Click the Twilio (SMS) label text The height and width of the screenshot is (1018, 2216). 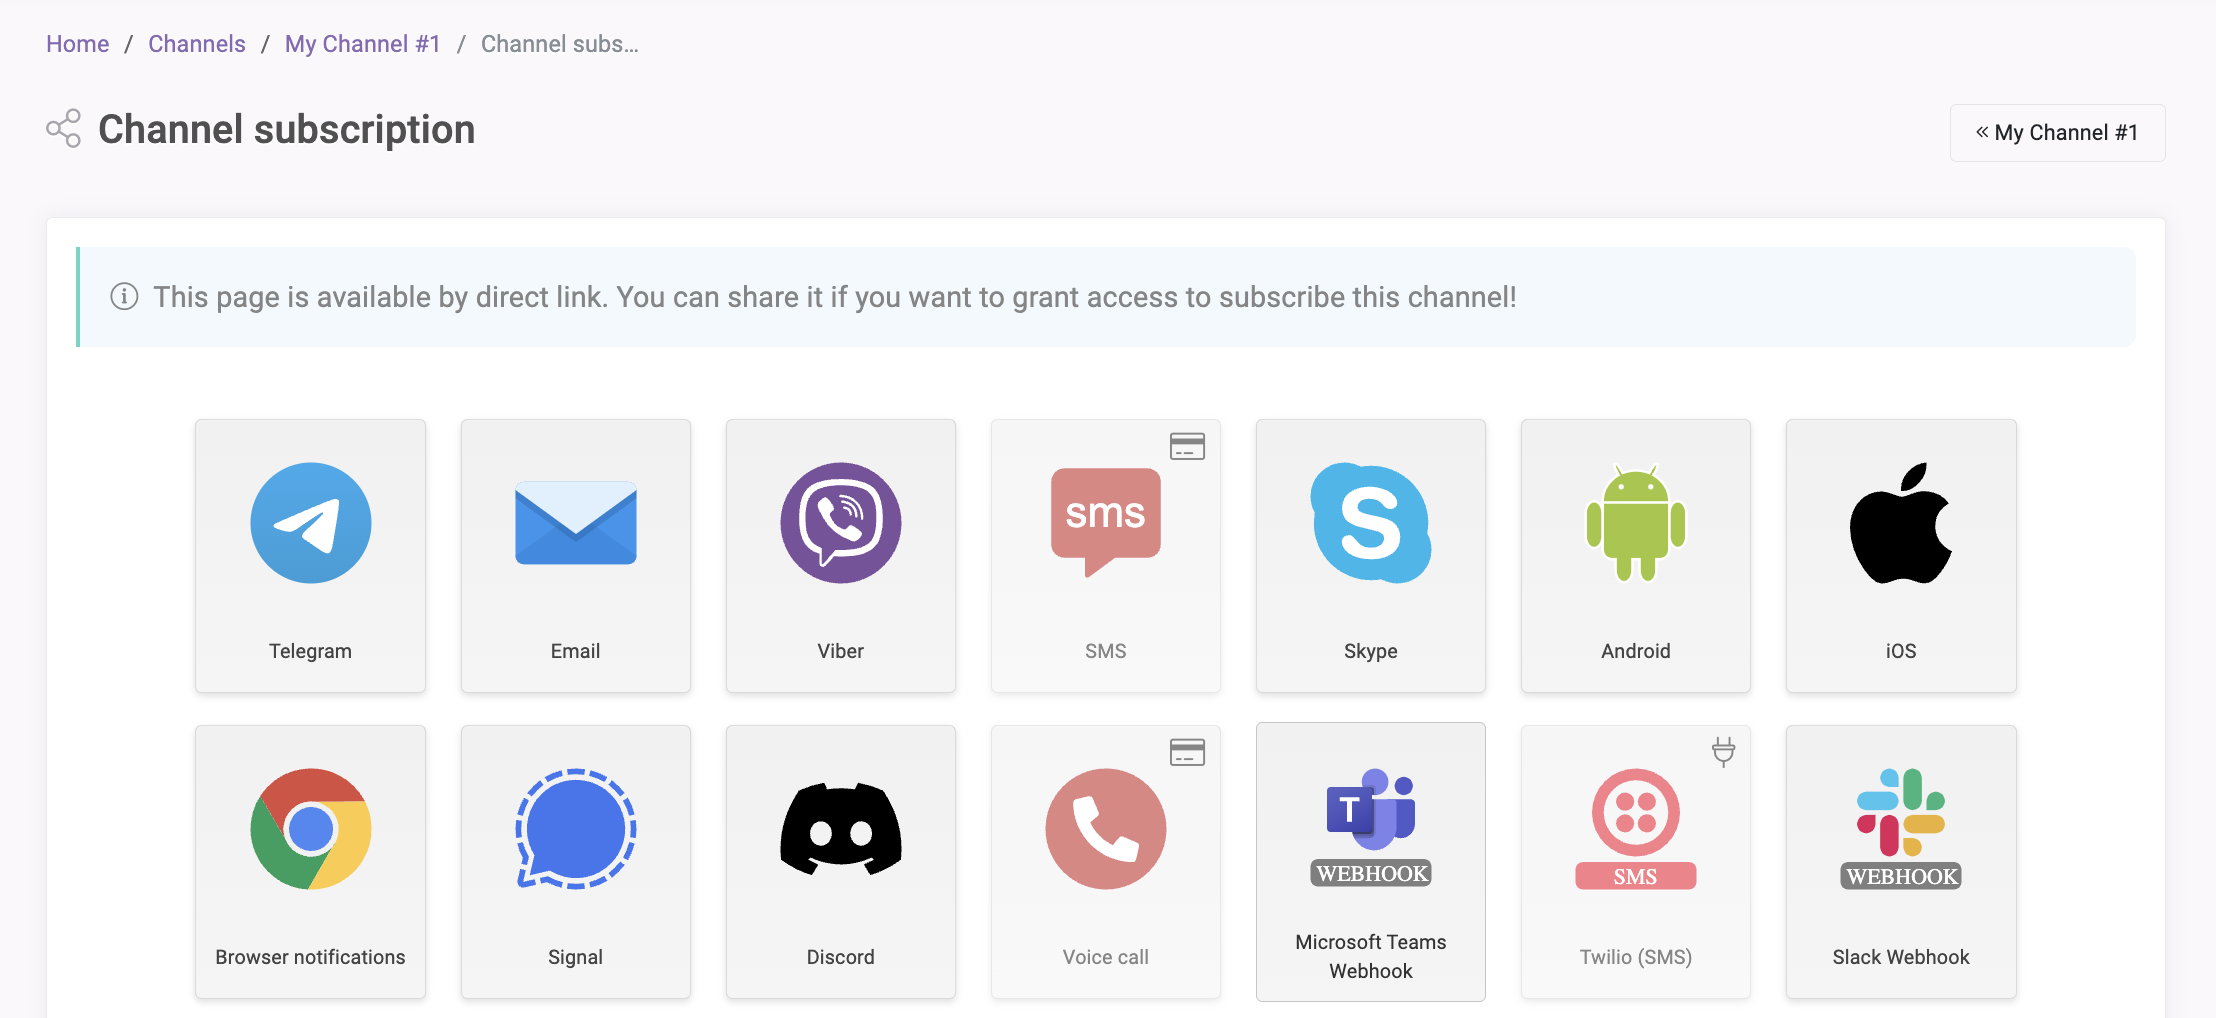1636,957
